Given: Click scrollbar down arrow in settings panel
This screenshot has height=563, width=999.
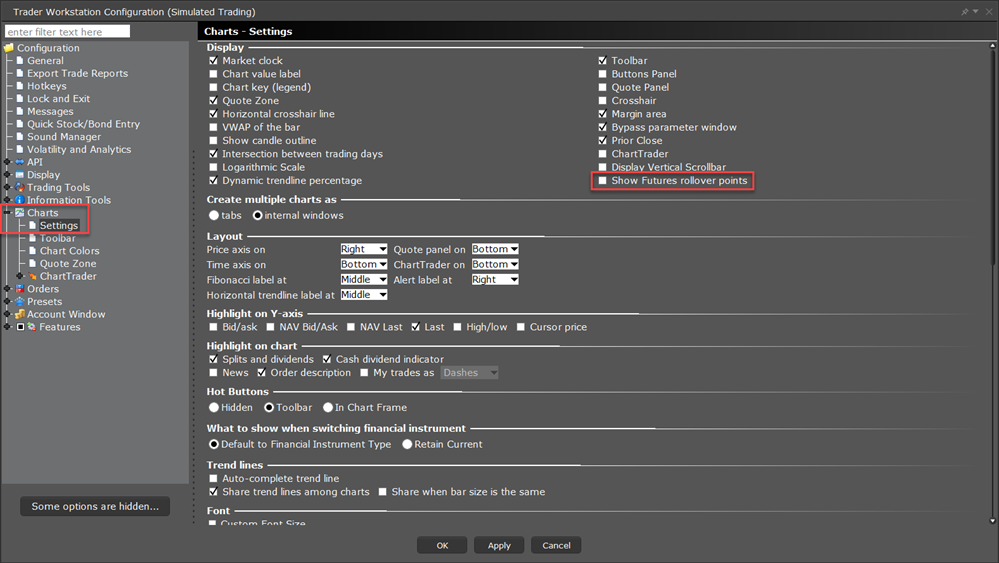Looking at the screenshot, I should click(x=992, y=520).
